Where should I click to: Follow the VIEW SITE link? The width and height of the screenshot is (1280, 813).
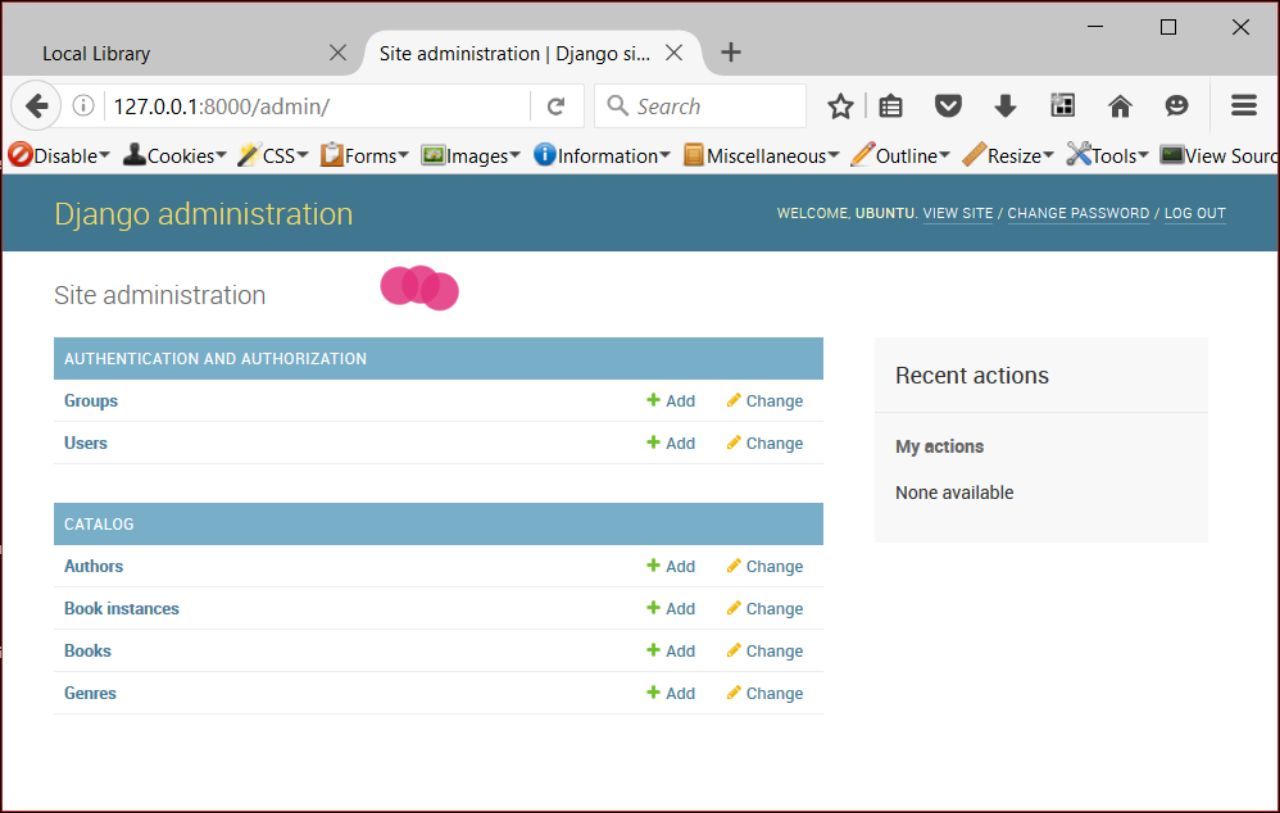click(958, 213)
